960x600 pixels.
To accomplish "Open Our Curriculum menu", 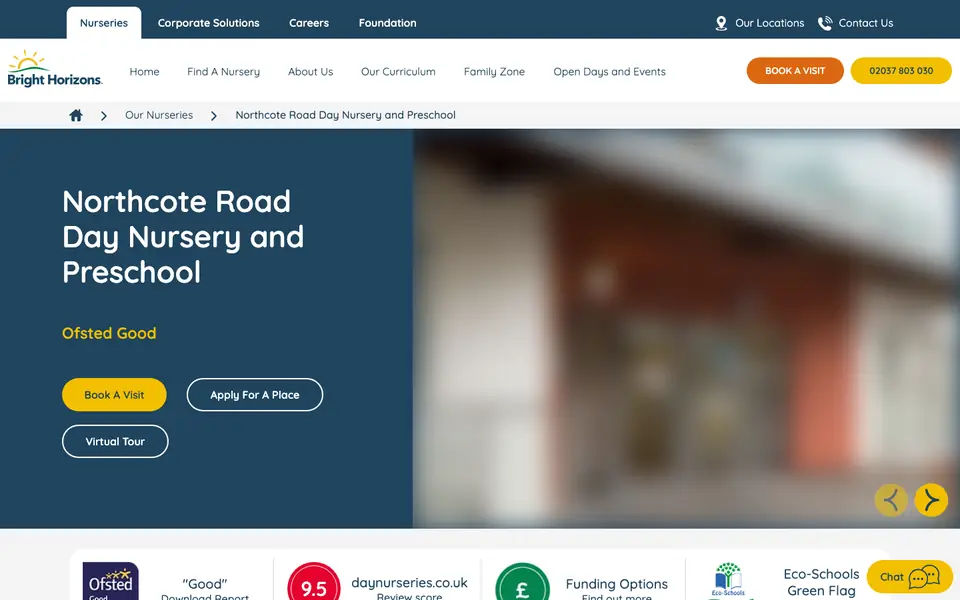I will [x=398, y=72].
